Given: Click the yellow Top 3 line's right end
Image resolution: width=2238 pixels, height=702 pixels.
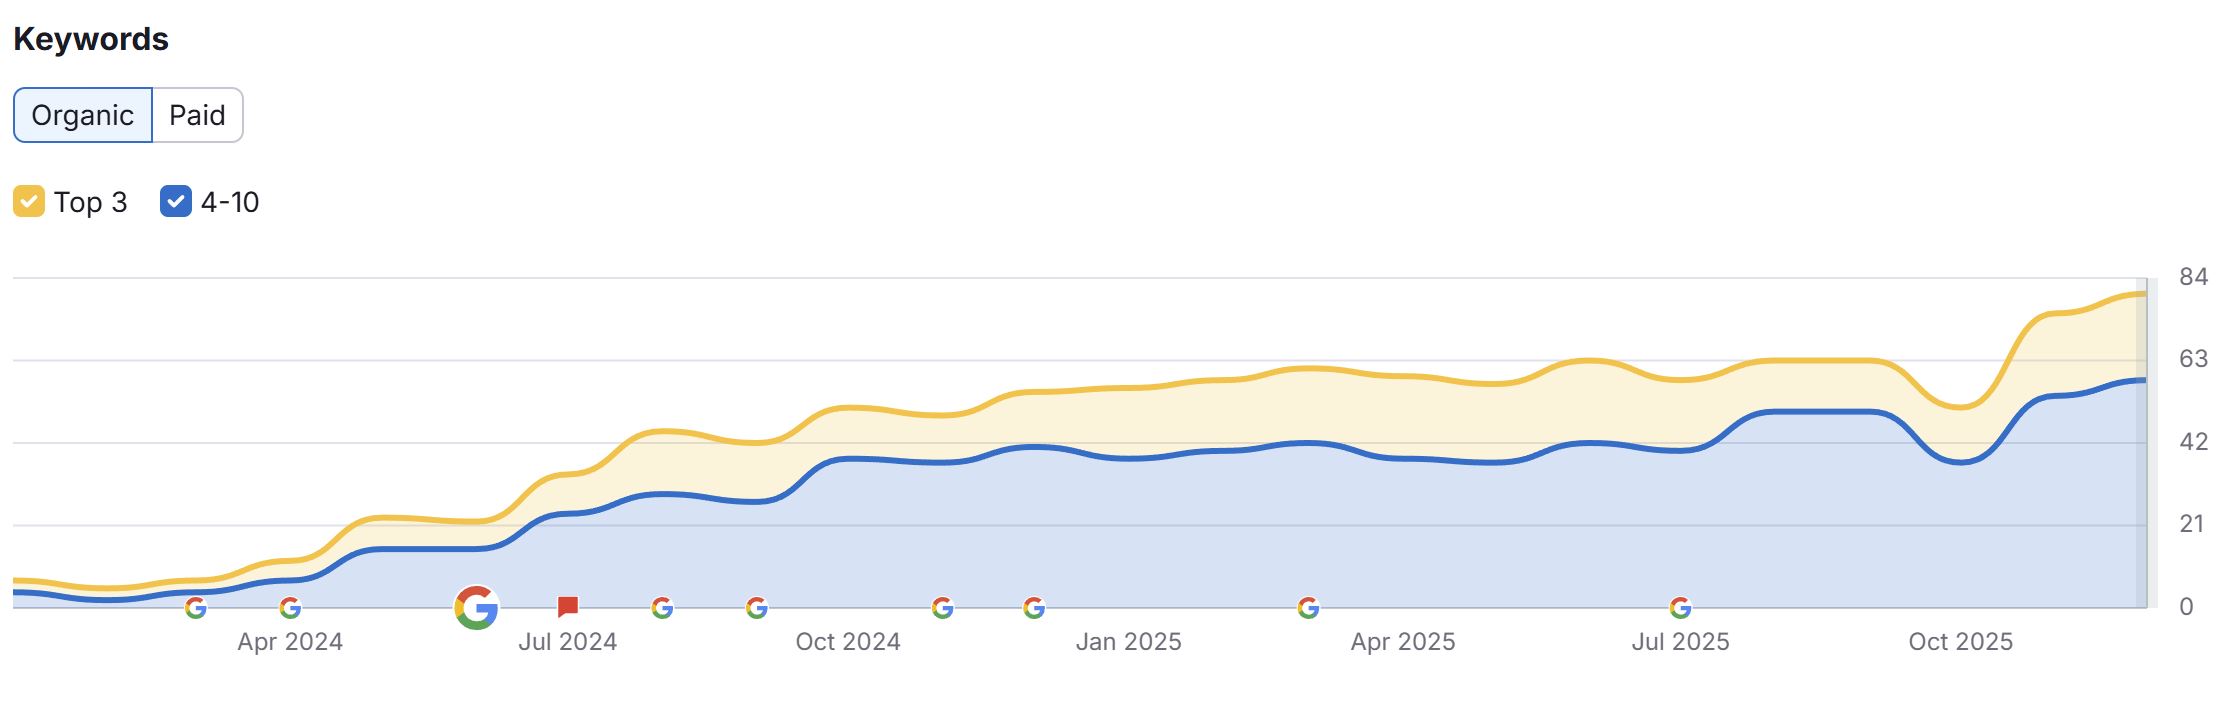Looking at the screenshot, I should tap(2140, 294).
